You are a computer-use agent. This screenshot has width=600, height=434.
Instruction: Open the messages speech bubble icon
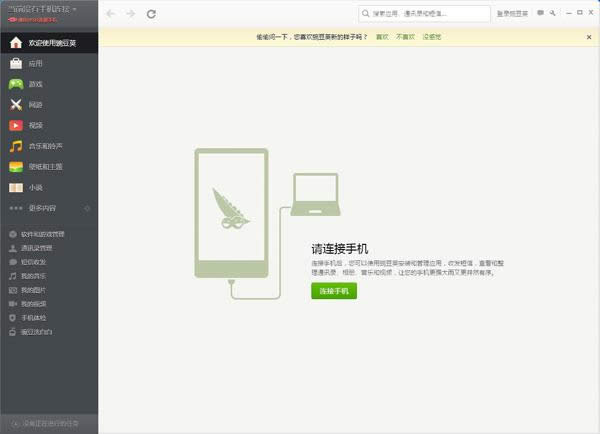[541, 13]
